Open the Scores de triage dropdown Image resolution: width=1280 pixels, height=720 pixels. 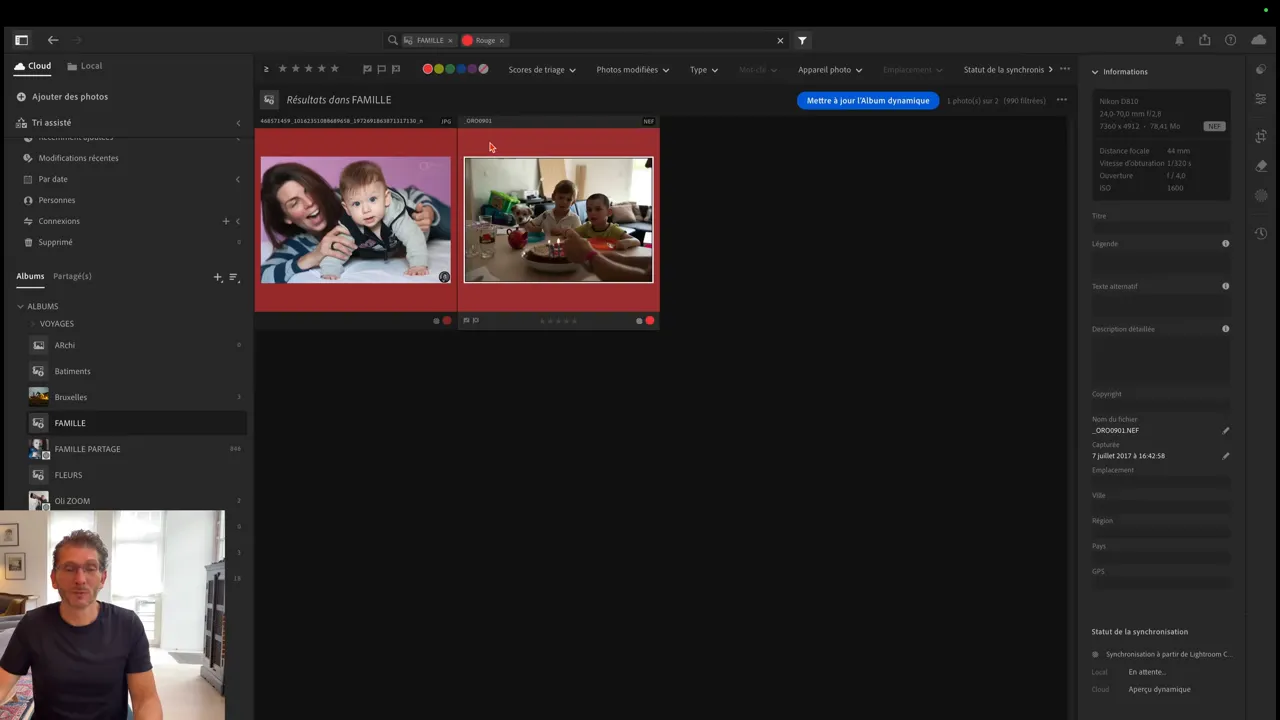click(541, 70)
